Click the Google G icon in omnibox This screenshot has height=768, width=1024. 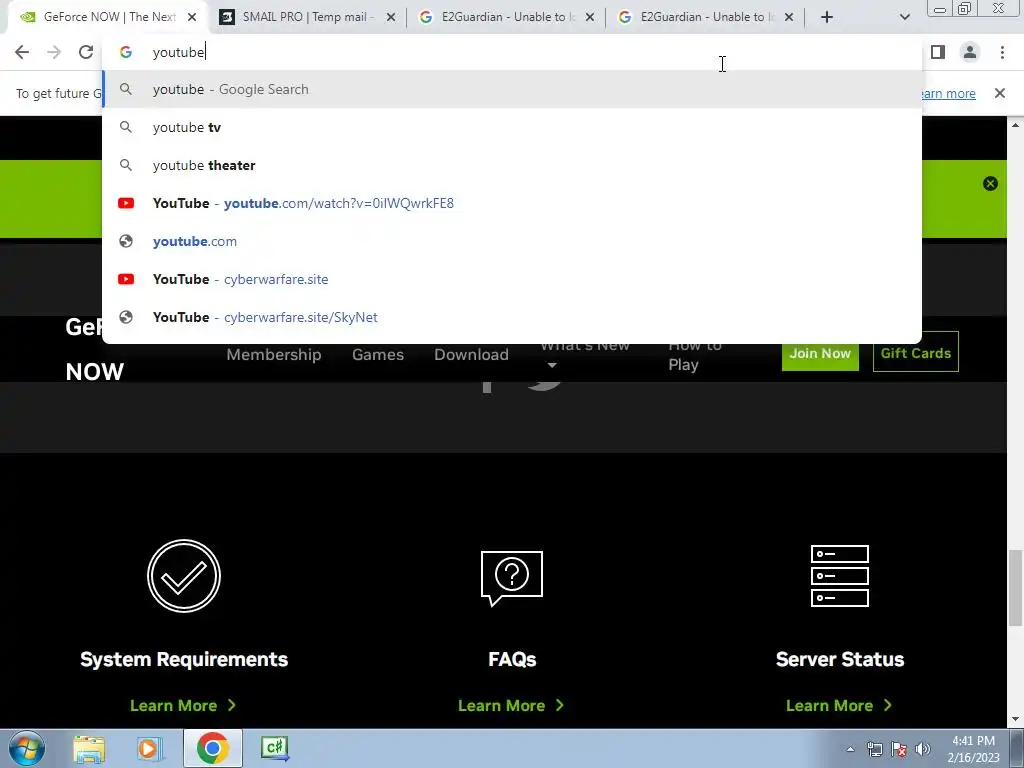(x=126, y=52)
